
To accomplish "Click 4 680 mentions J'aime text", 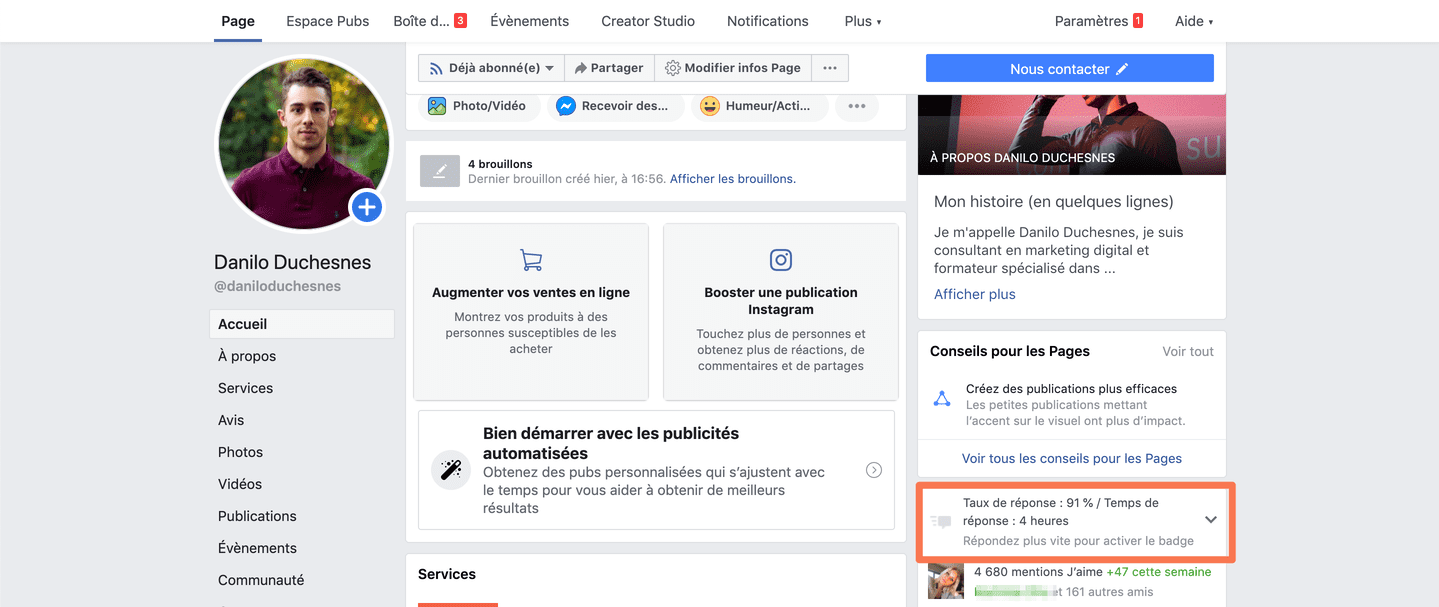I will 1038,572.
